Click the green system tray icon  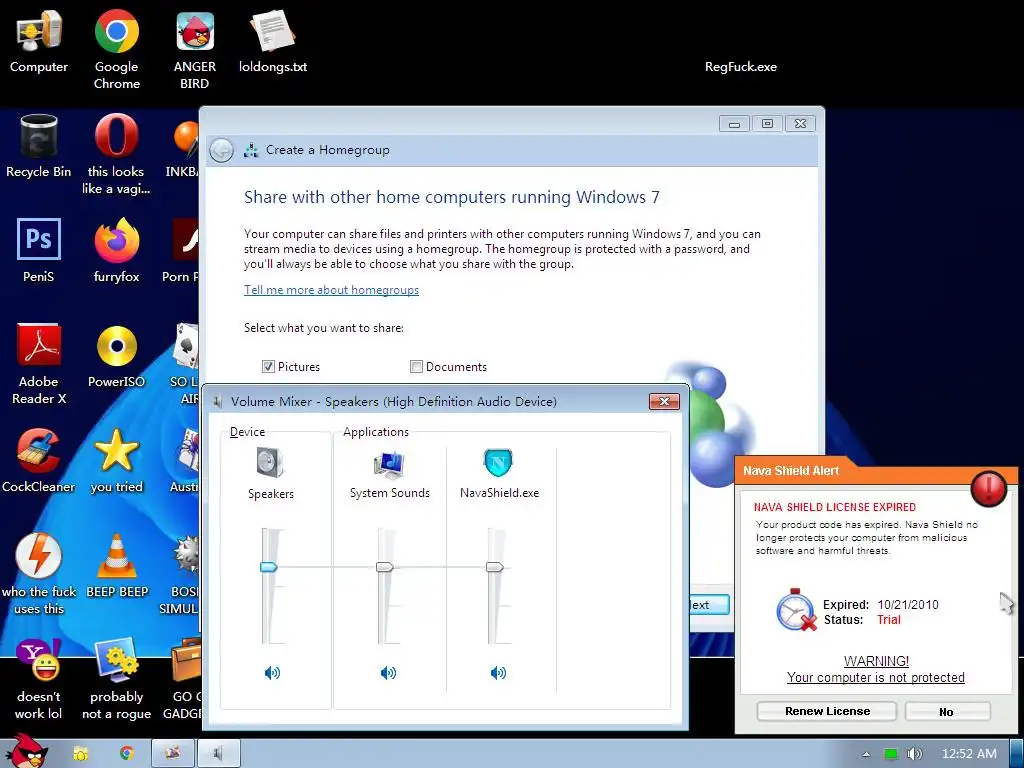point(891,754)
